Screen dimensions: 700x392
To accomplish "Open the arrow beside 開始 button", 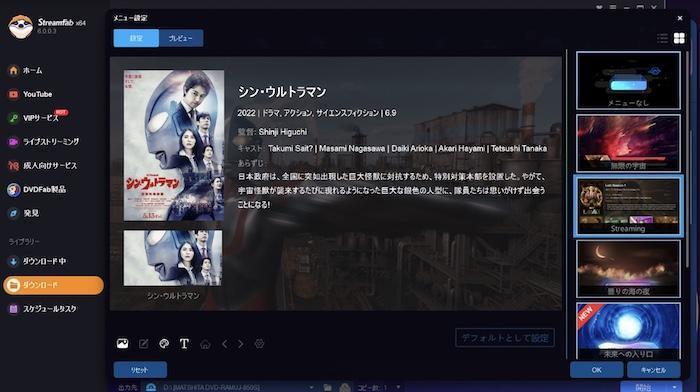I will coord(674,387).
